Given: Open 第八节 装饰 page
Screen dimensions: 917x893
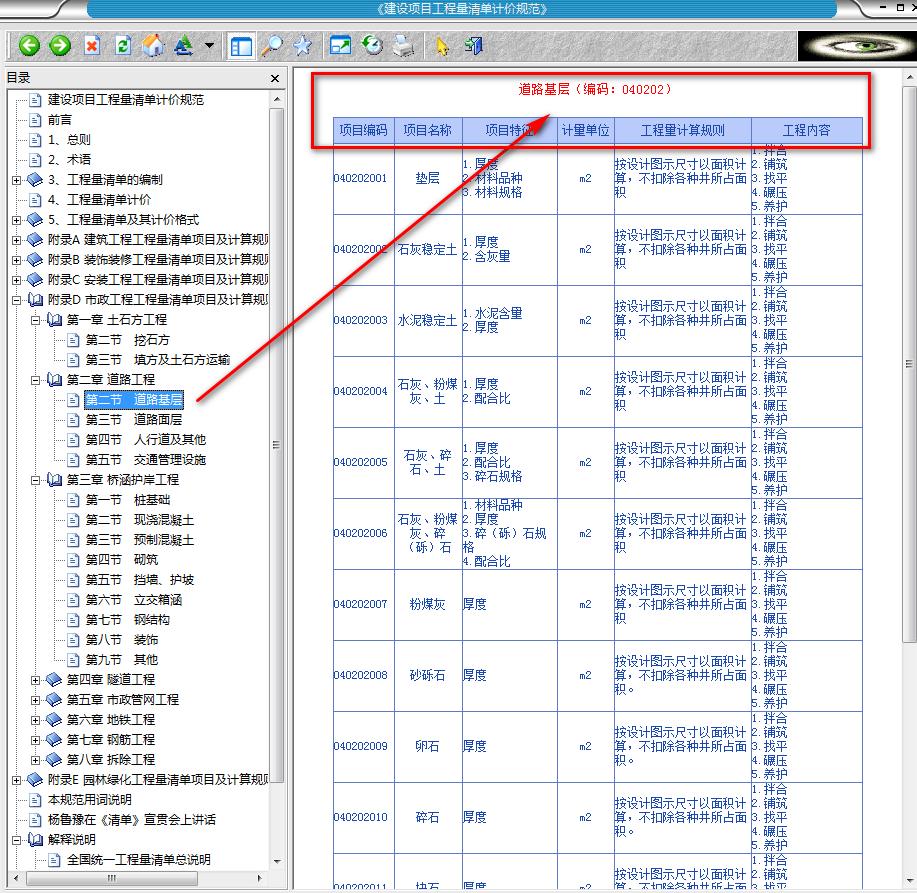Looking at the screenshot, I should click(122, 640).
